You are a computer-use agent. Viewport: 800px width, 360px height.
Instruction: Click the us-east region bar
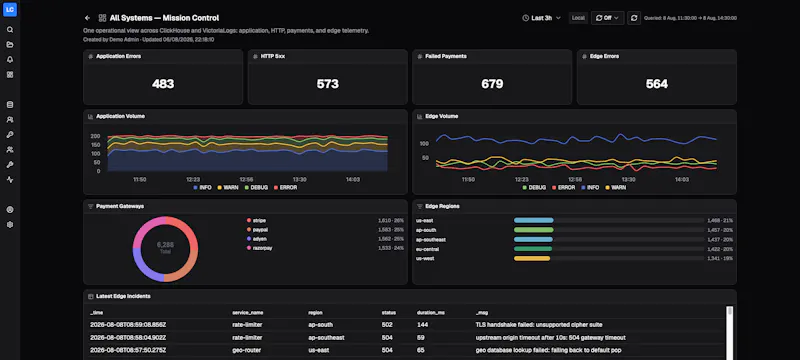coord(534,220)
